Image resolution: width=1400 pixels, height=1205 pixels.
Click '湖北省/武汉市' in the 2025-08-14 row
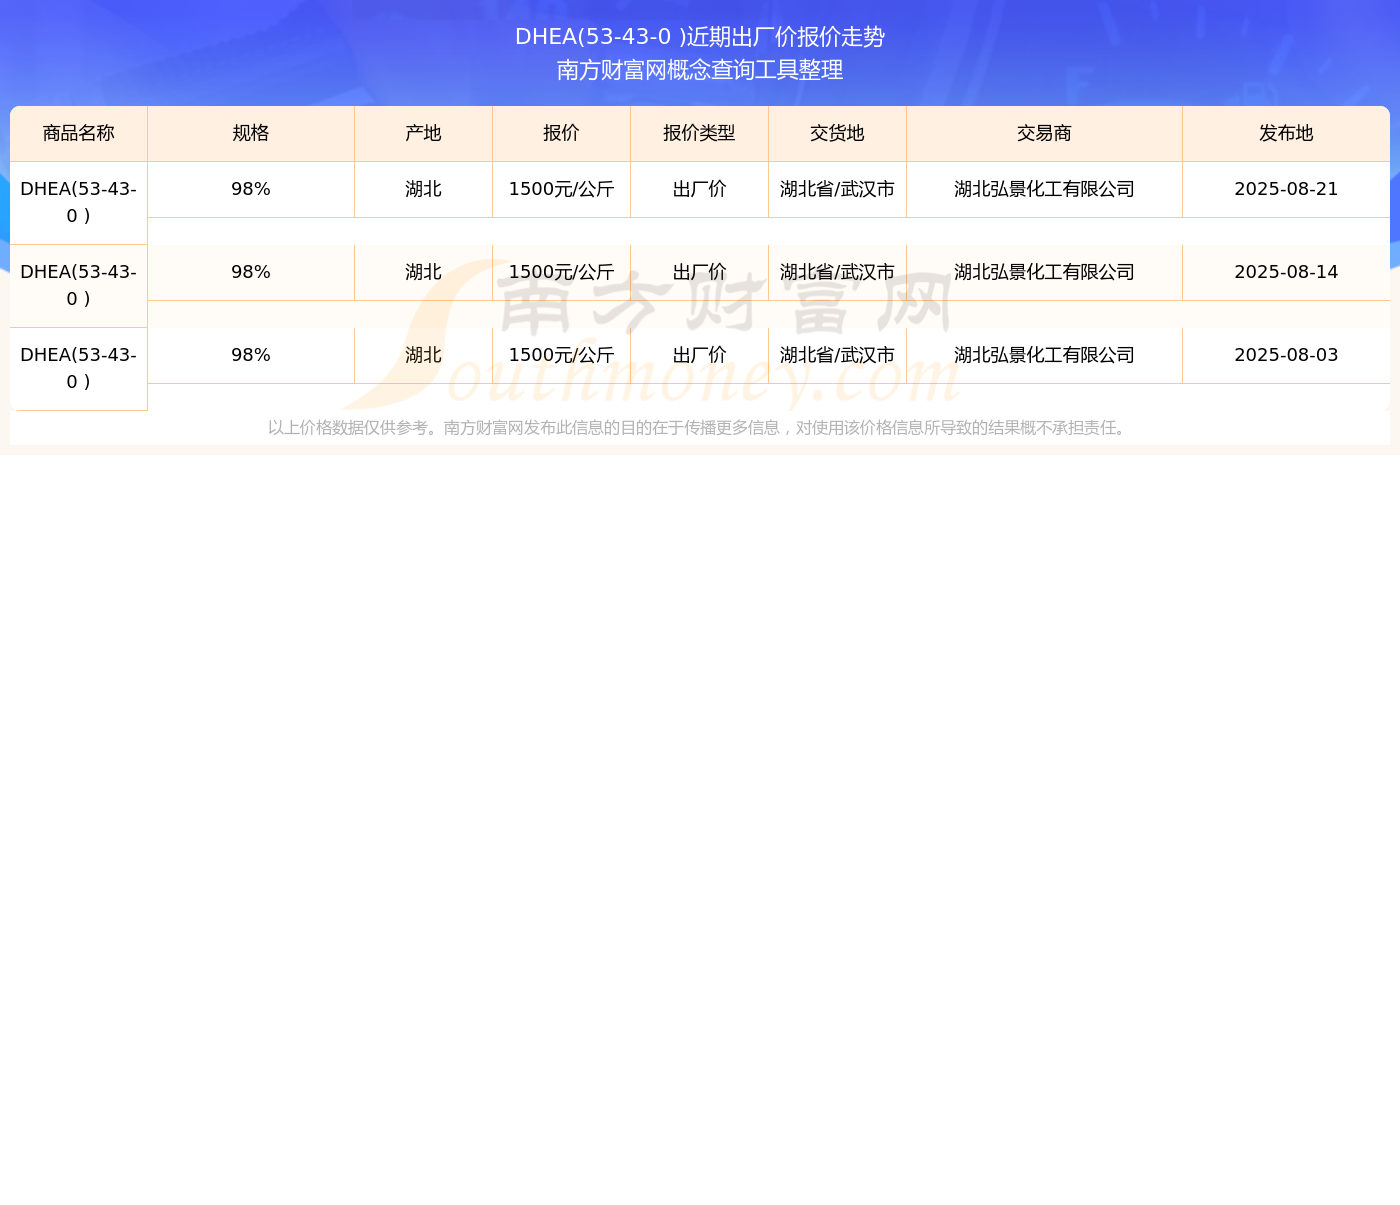[837, 272]
